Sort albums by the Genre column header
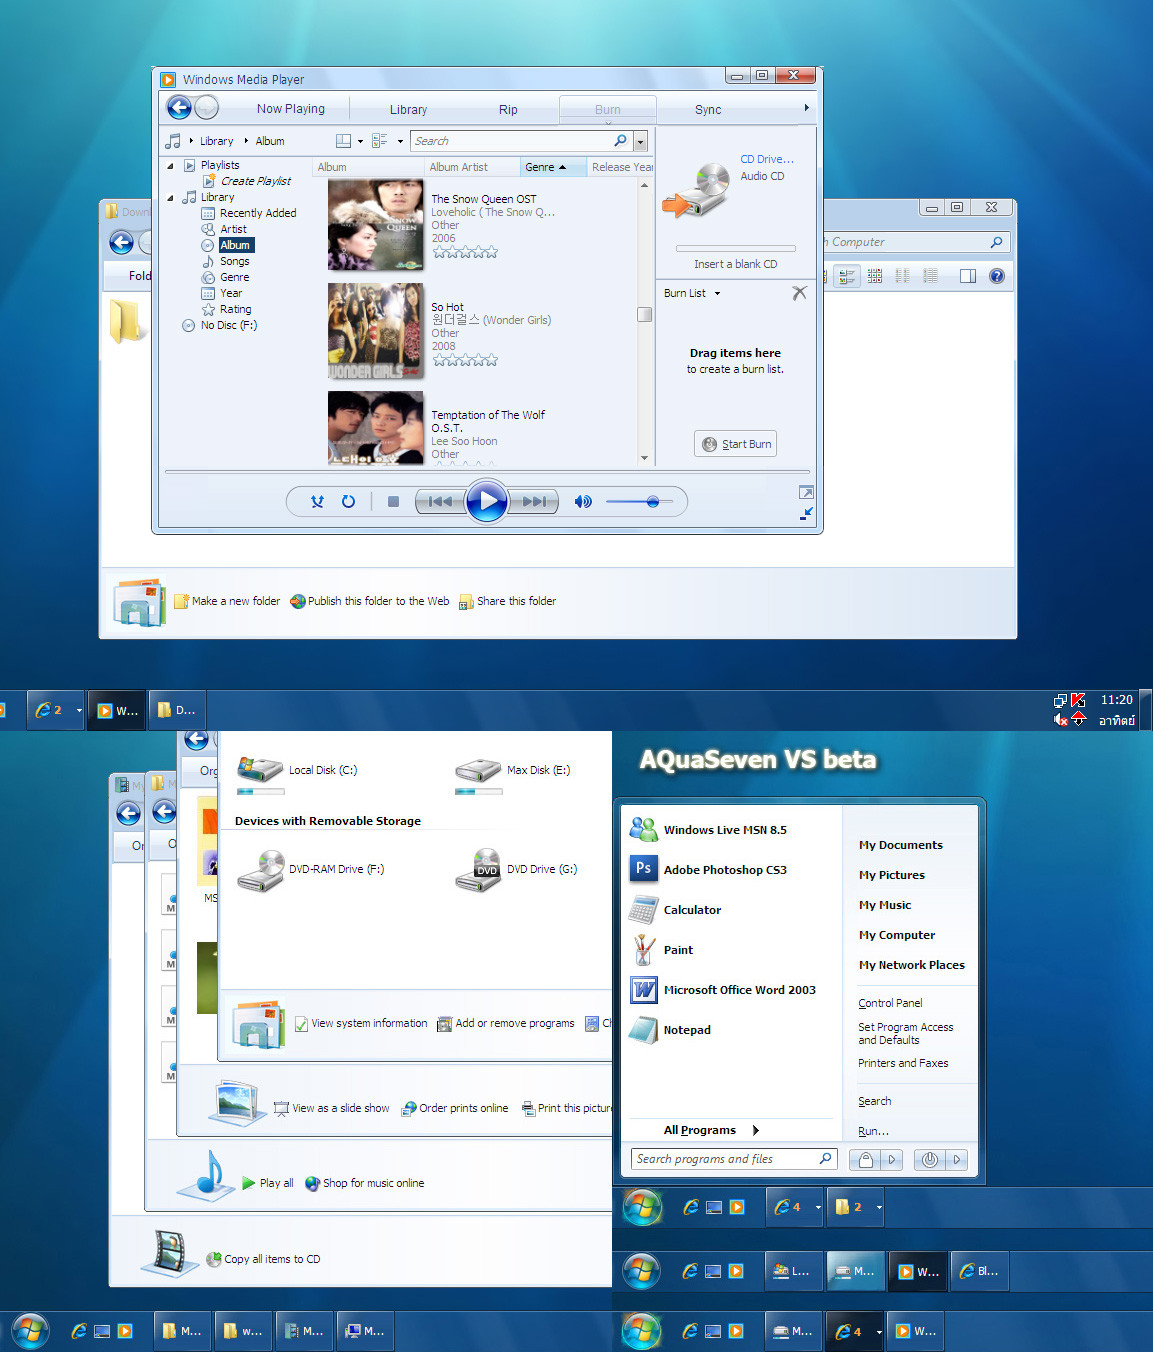 pos(551,167)
